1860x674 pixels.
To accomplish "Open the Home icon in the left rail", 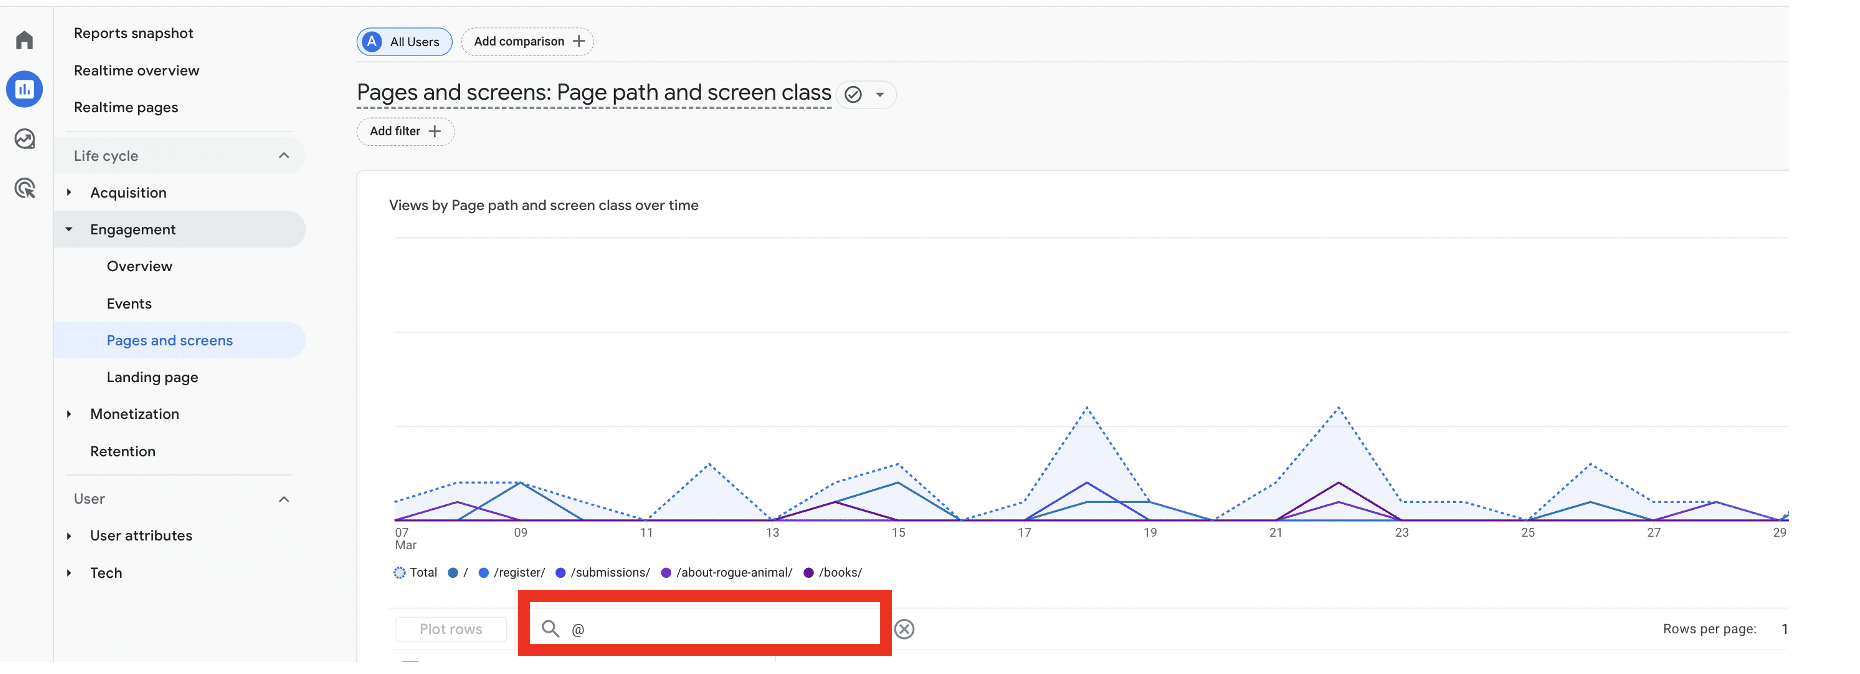I will [25, 40].
